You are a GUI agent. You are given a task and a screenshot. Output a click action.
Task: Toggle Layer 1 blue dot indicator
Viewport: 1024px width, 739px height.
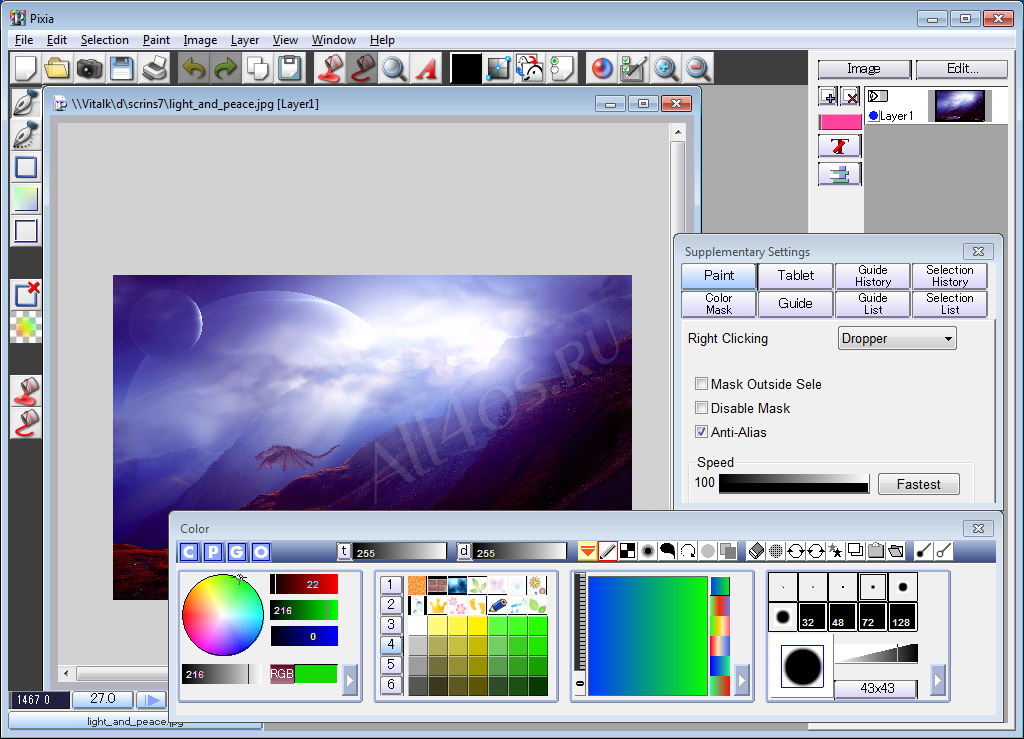click(x=874, y=116)
